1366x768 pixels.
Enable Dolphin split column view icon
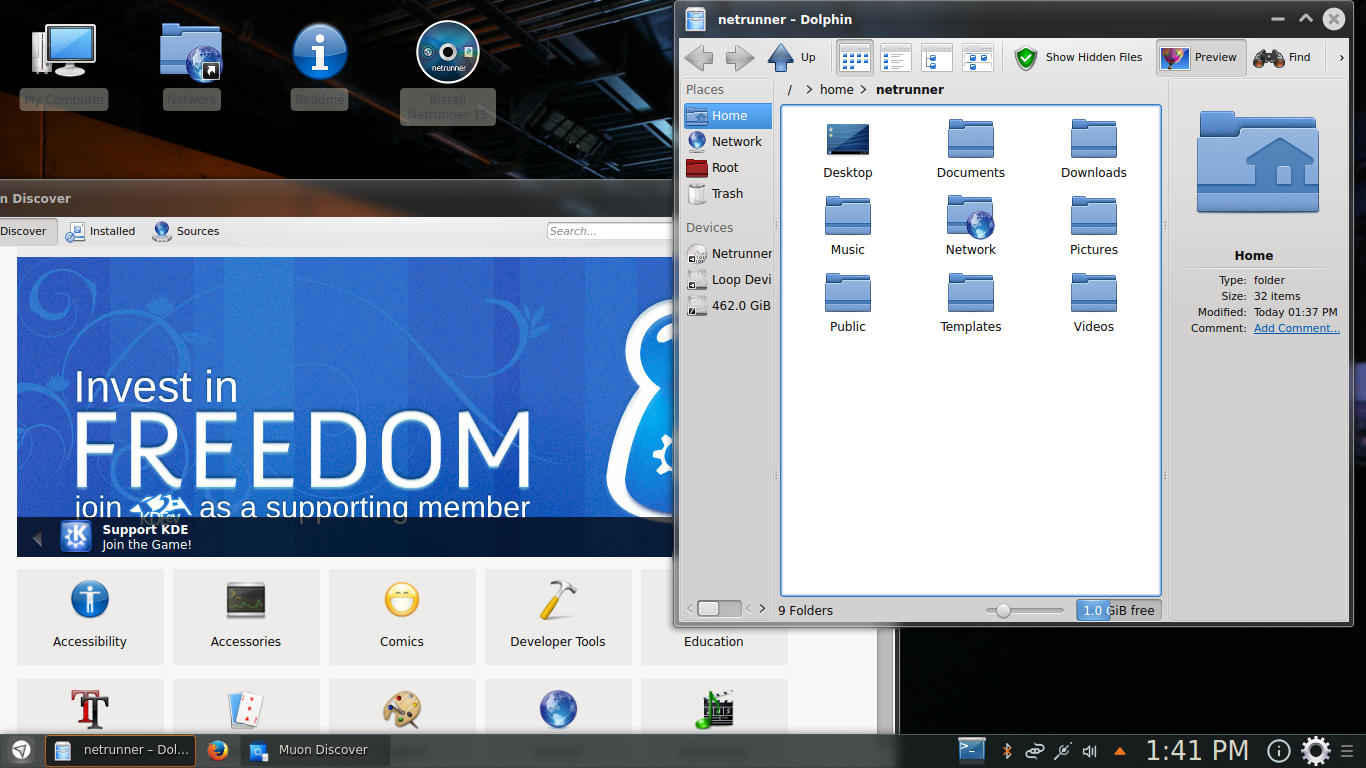tap(978, 58)
